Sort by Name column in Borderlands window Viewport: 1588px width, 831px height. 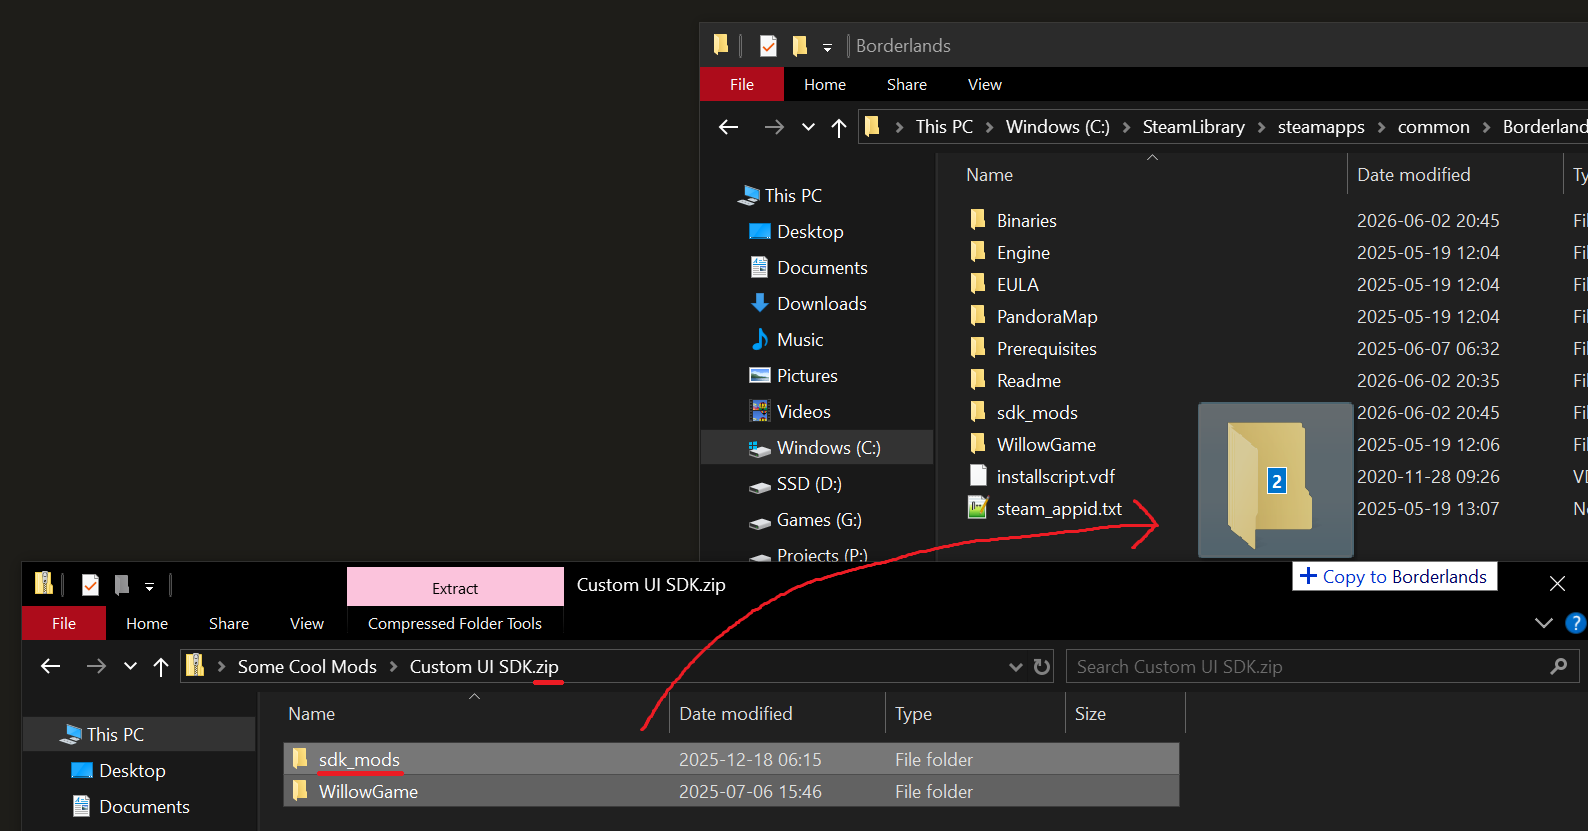point(990,175)
